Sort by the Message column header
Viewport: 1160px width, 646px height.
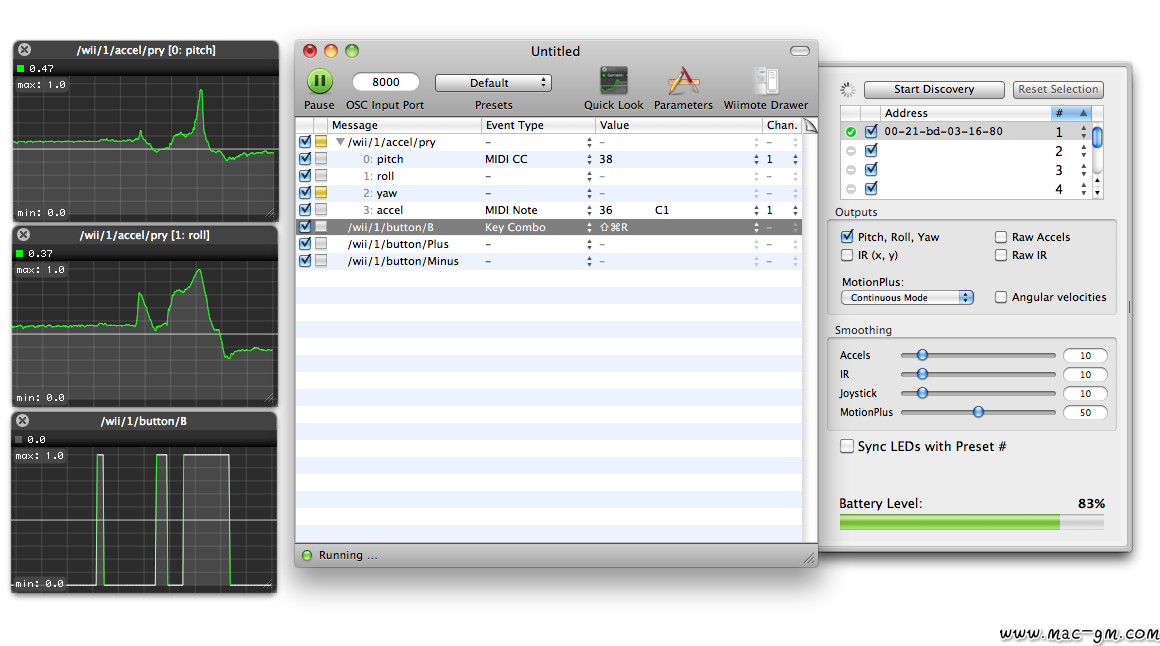click(404, 125)
